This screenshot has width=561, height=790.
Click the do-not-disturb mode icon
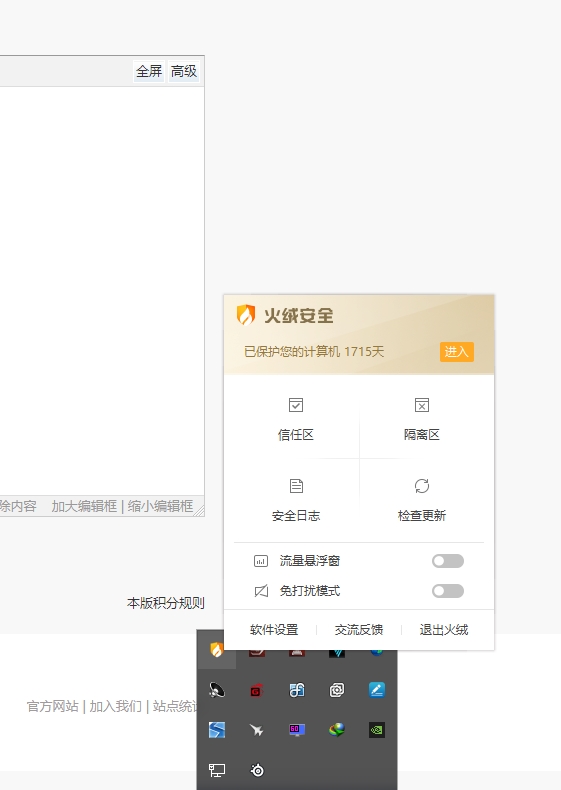(261, 590)
